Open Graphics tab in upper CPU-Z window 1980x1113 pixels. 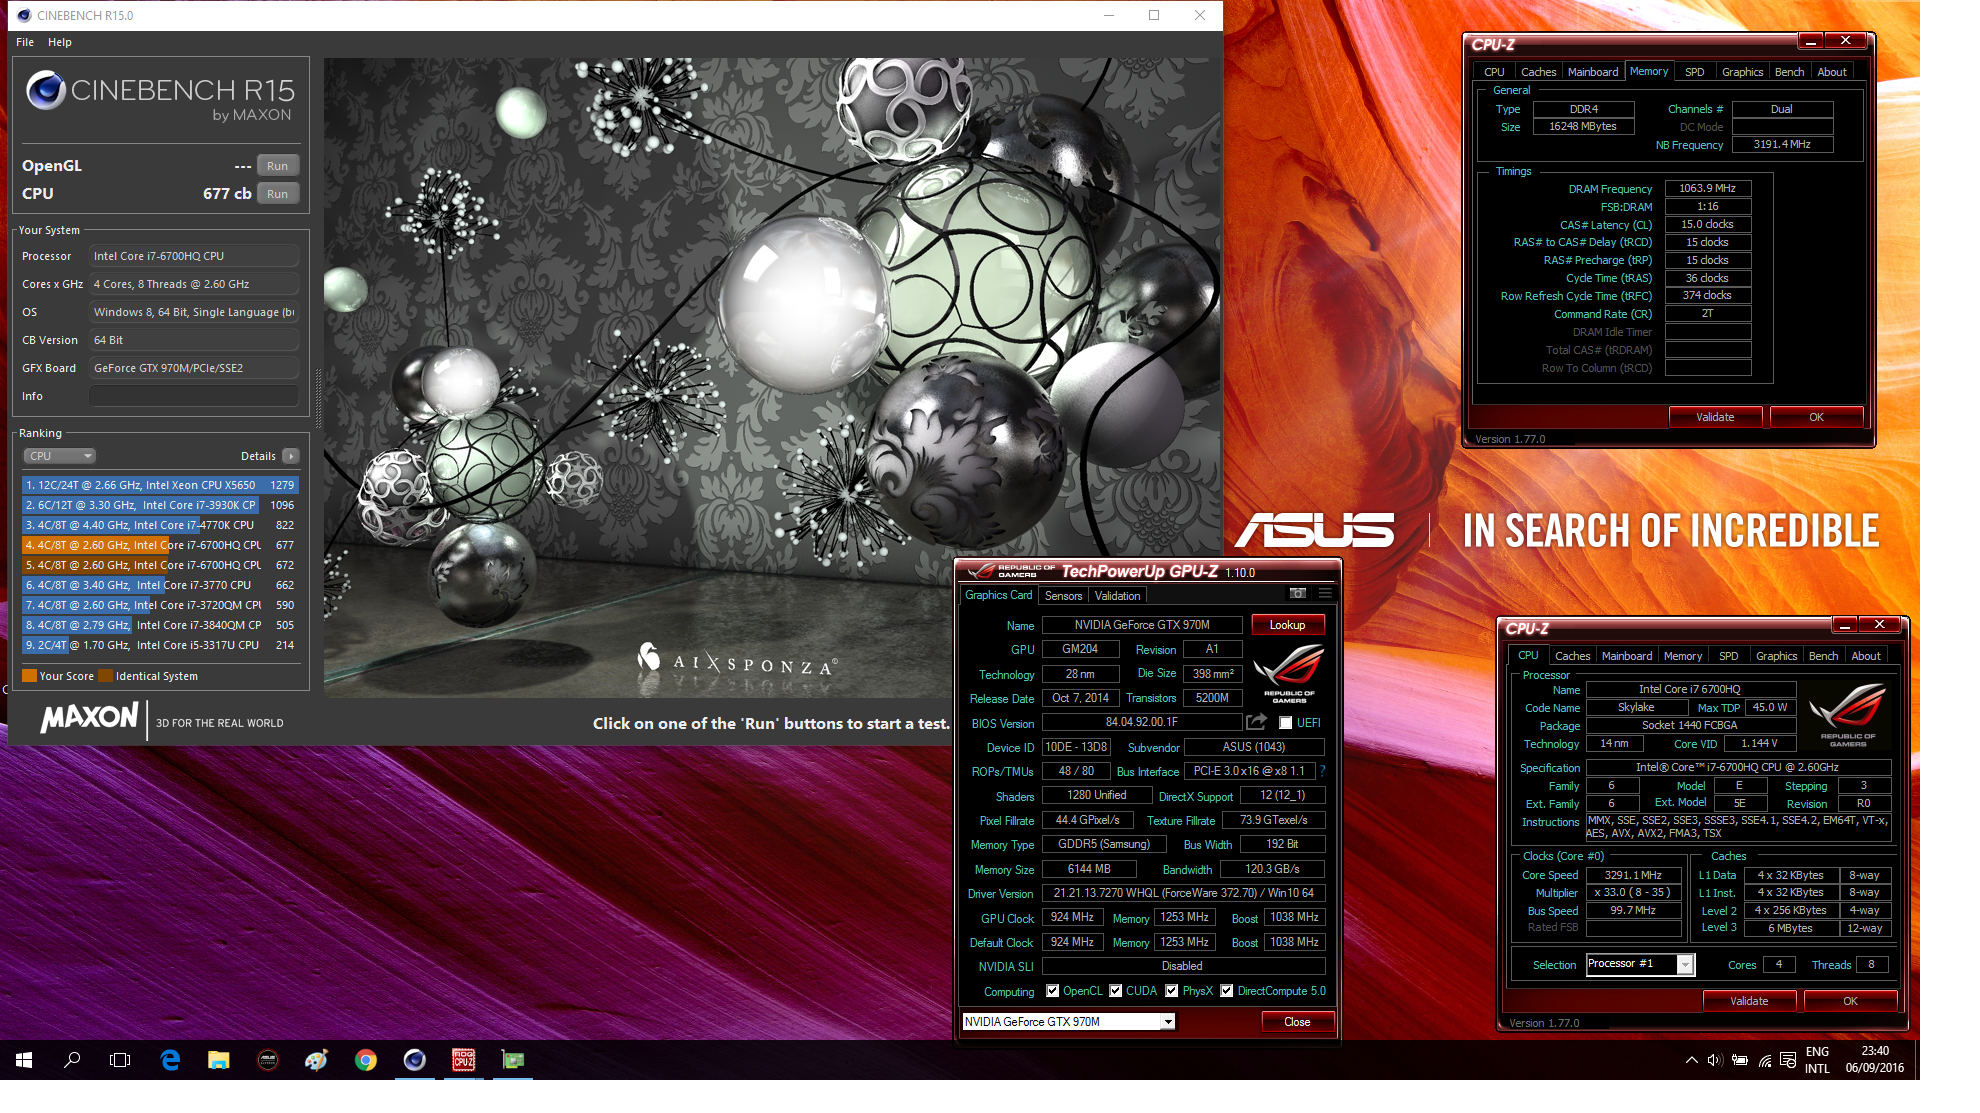1742,72
